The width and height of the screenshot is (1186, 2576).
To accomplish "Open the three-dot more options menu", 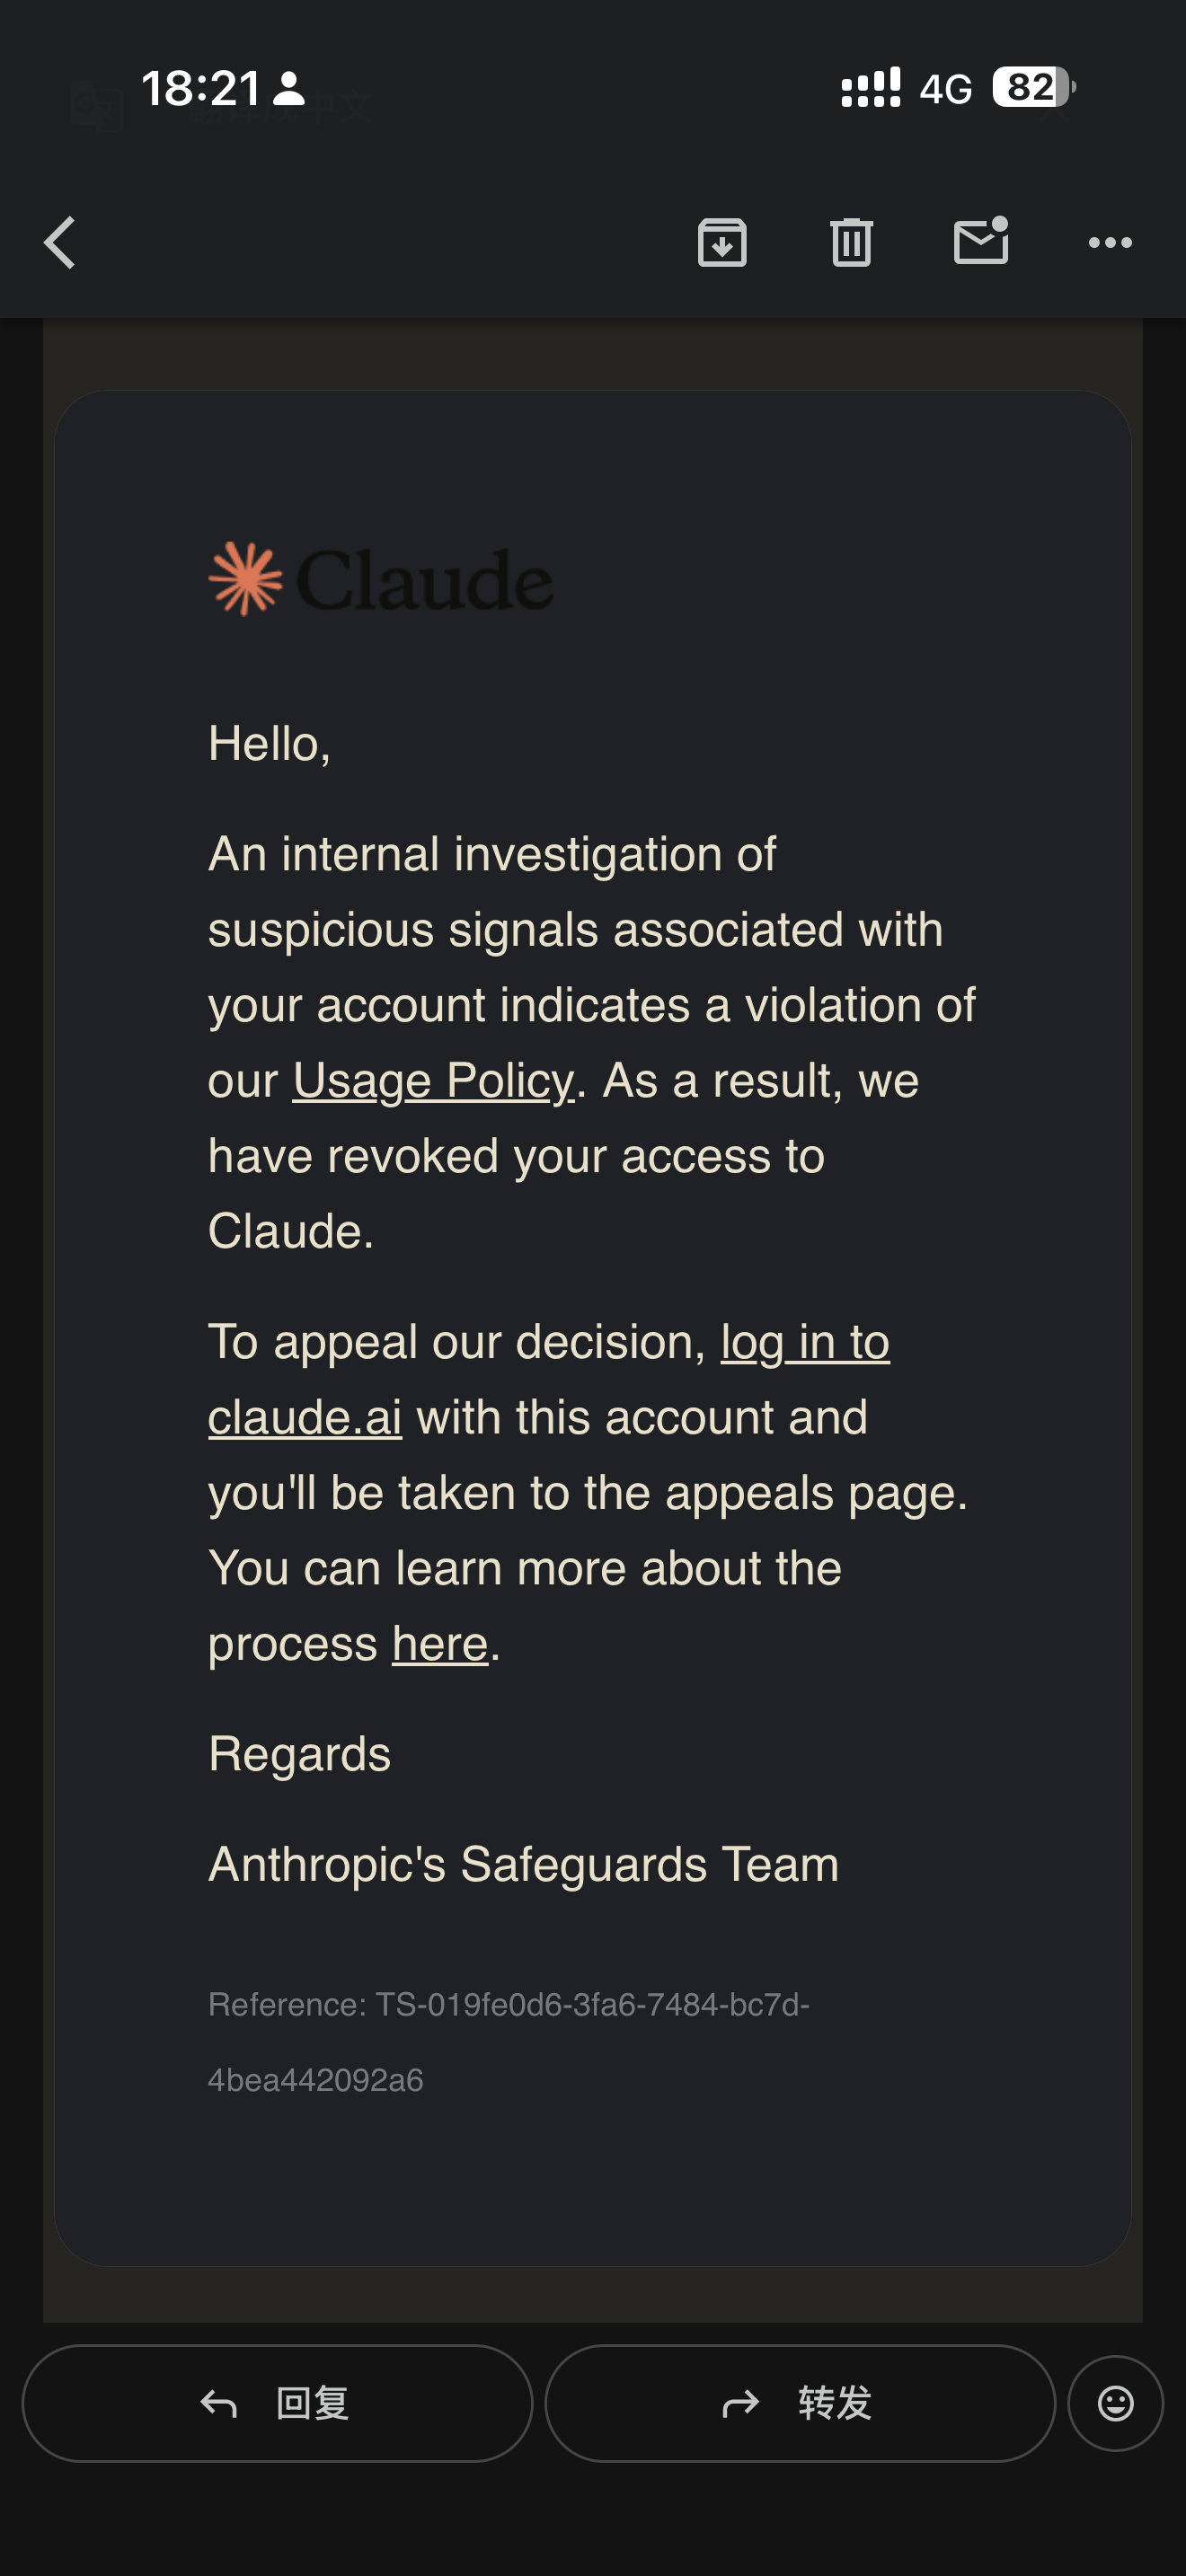I will point(1110,242).
